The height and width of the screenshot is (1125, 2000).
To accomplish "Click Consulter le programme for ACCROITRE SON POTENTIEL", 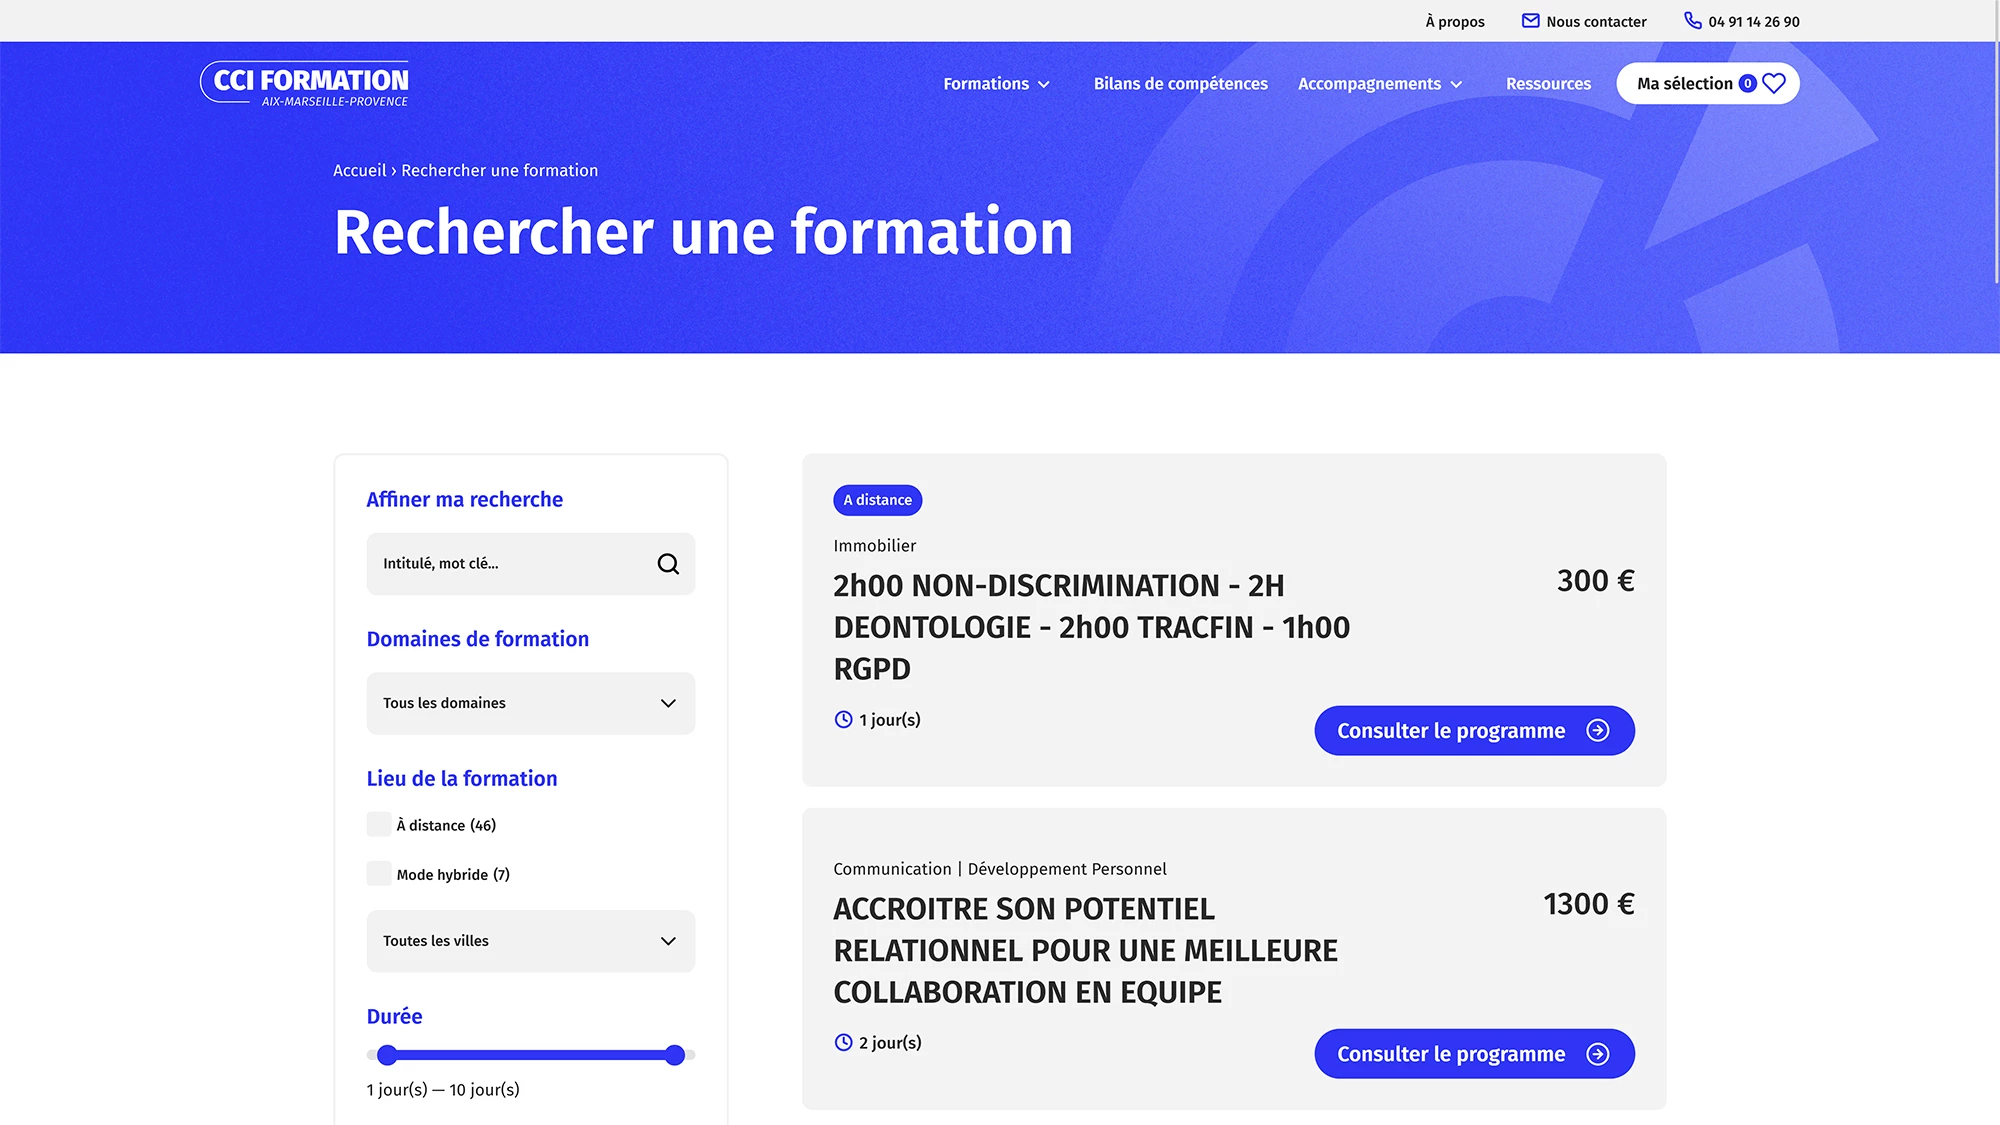I will (1473, 1054).
